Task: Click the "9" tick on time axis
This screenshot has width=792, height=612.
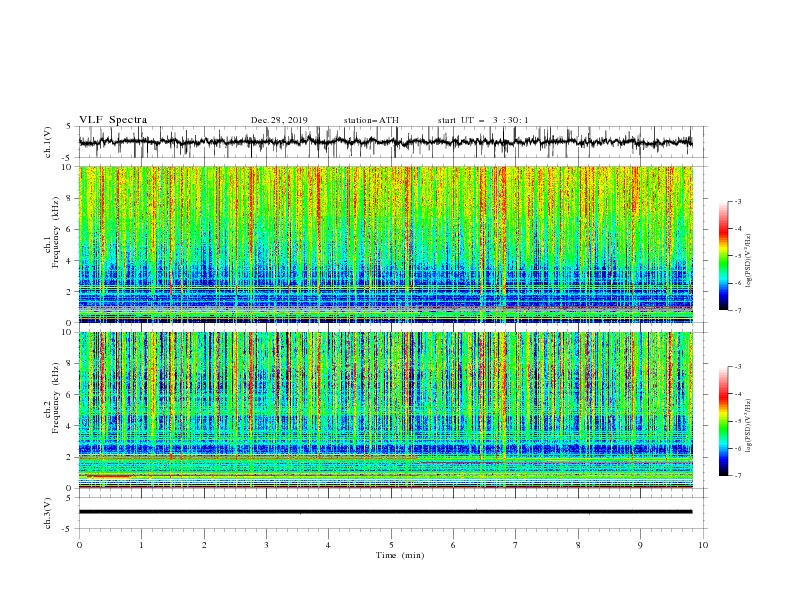Action: click(x=640, y=545)
